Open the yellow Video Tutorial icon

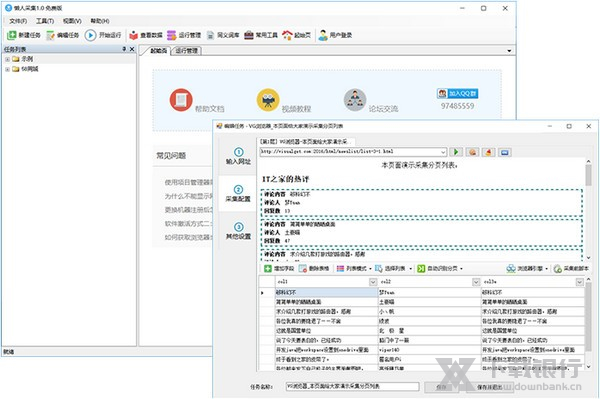point(268,100)
